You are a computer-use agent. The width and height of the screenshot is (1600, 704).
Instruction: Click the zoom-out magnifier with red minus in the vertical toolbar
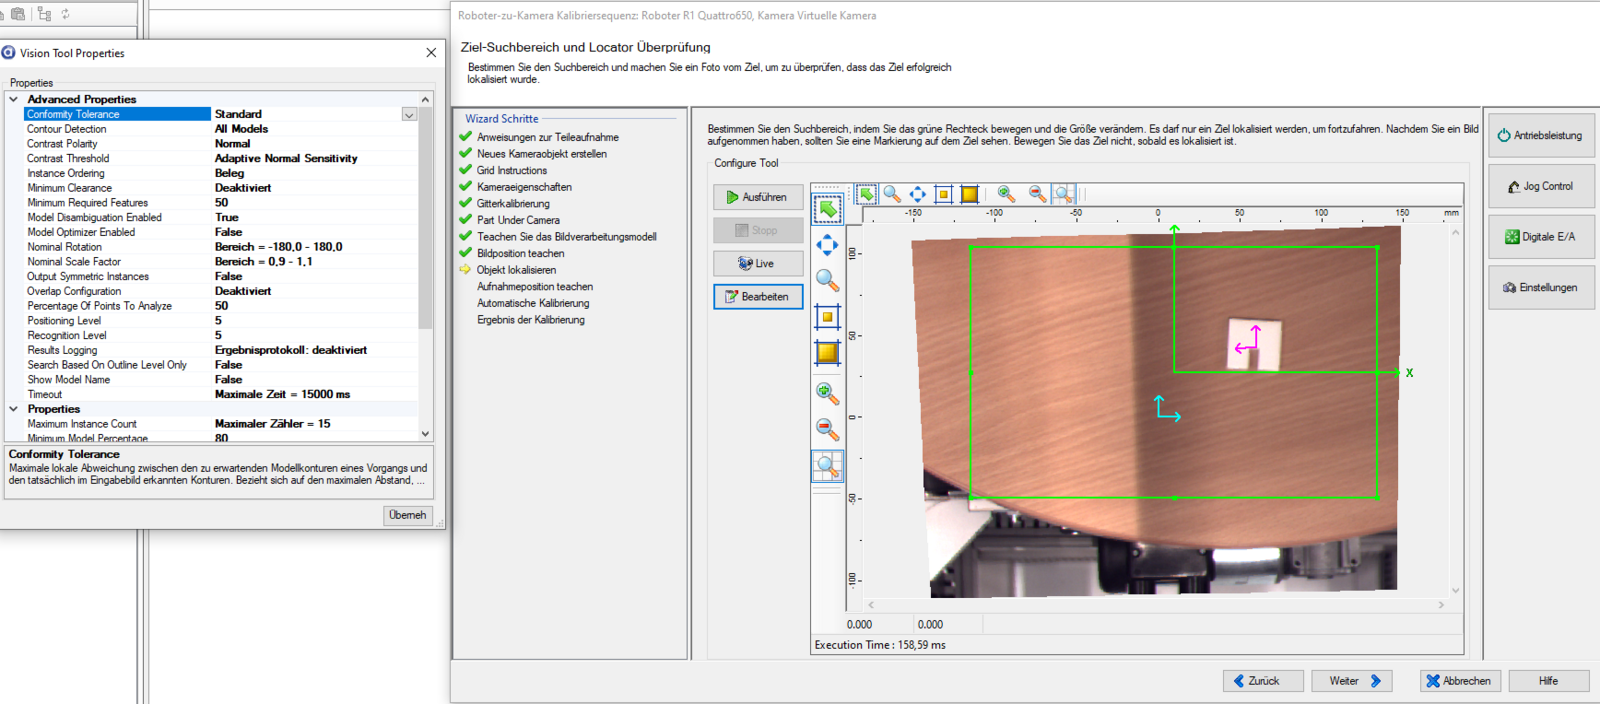[x=827, y=429]
